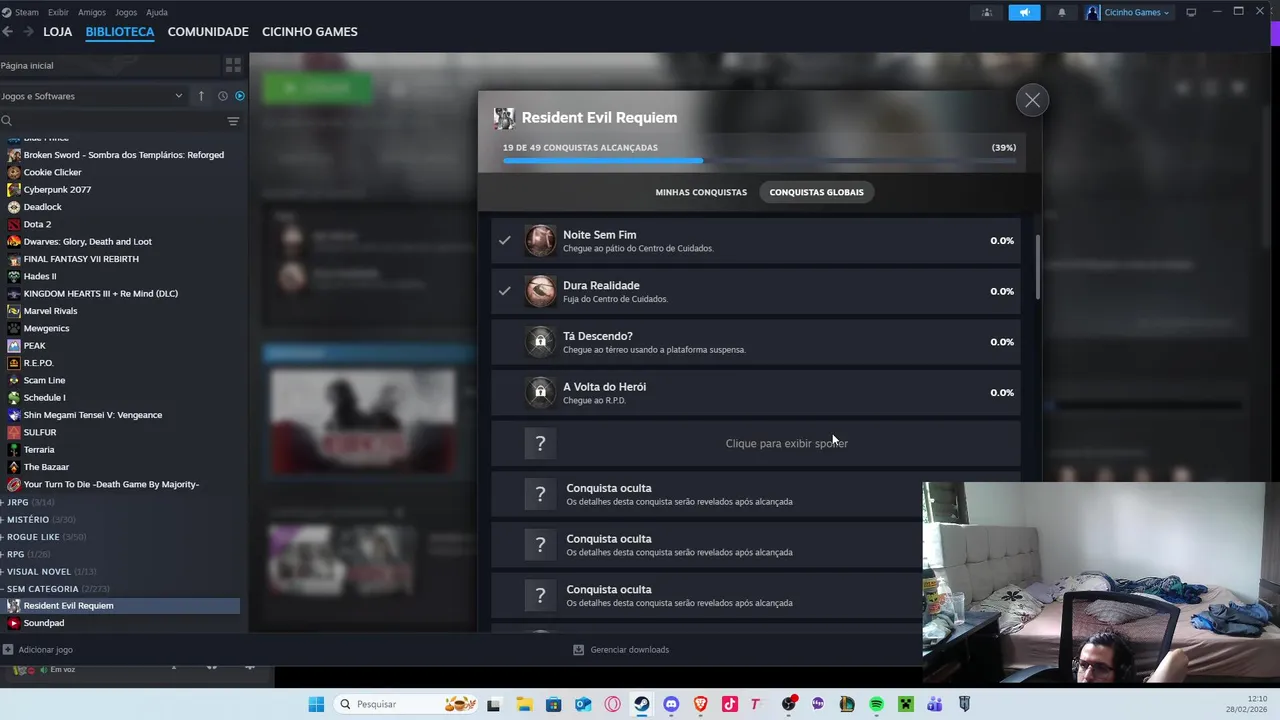Select Hades II in the library
The image size is (1280, 720).
[40, 277]
